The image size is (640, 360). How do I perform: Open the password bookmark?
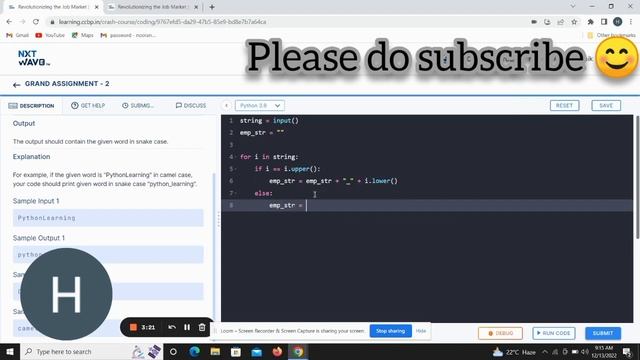pyautogui.click(x=129, y=35)
